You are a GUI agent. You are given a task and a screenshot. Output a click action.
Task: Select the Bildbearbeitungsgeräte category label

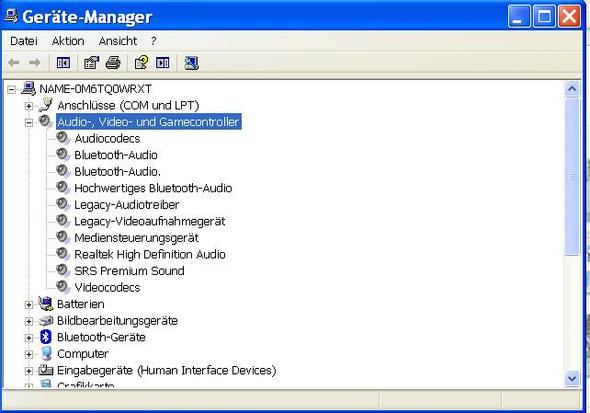(117, 320)
